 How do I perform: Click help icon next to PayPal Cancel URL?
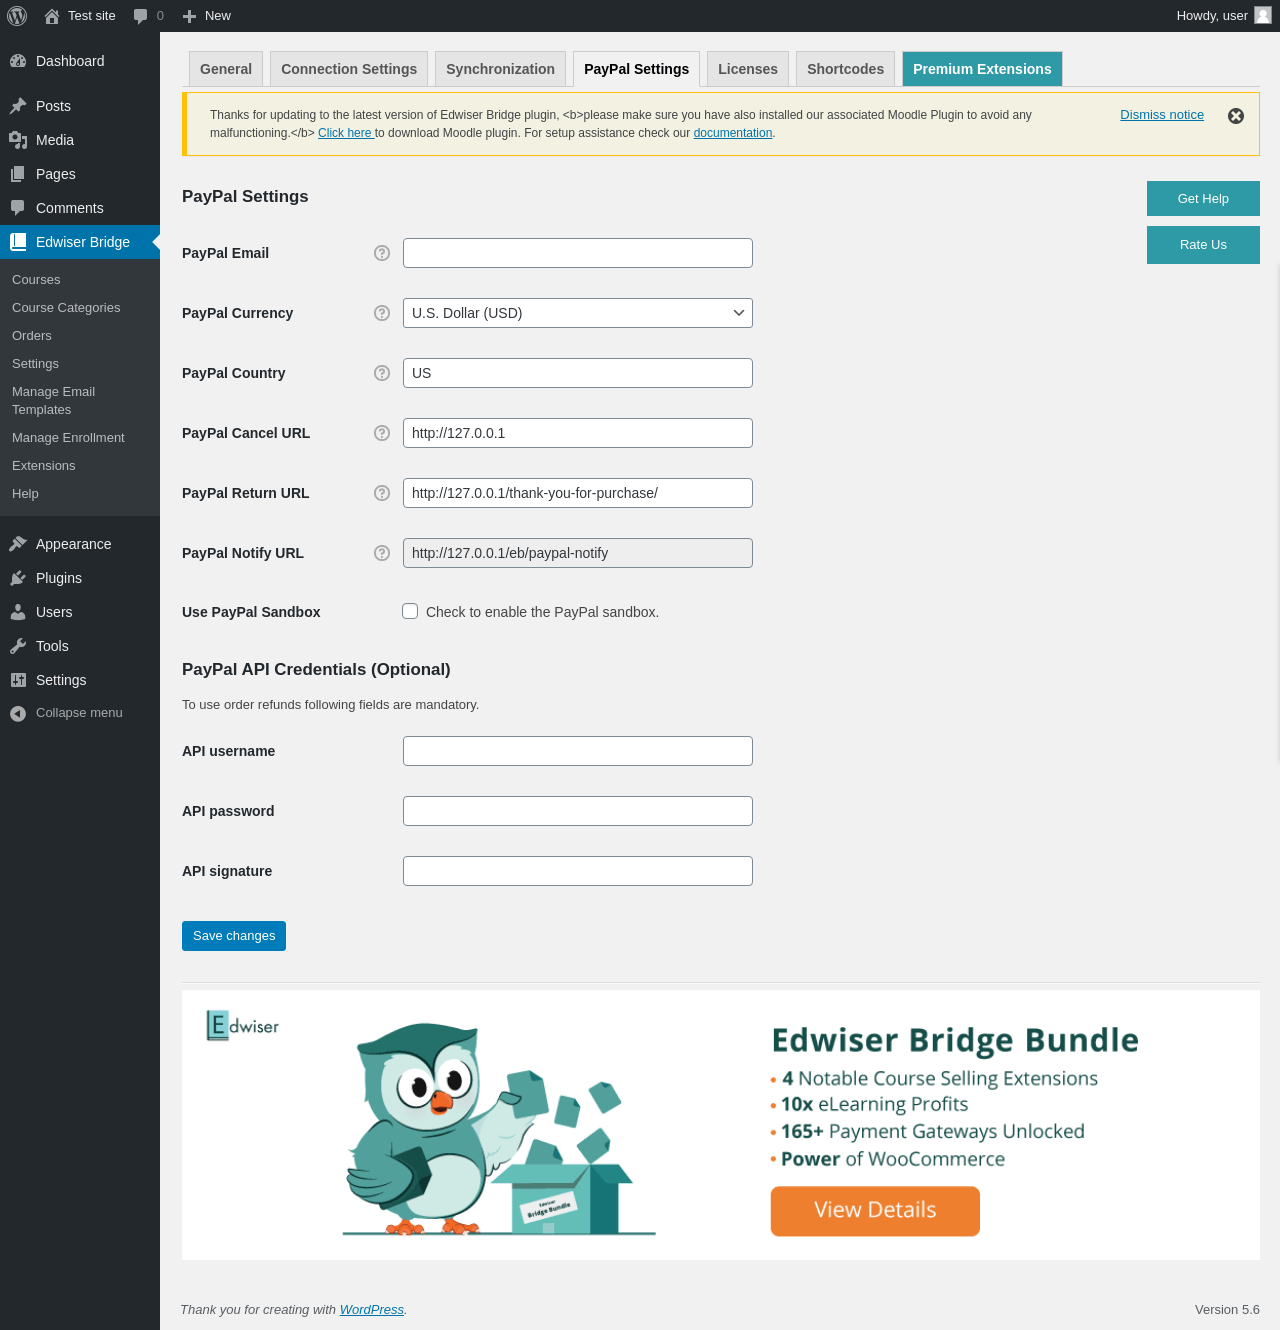coord(382,433)
